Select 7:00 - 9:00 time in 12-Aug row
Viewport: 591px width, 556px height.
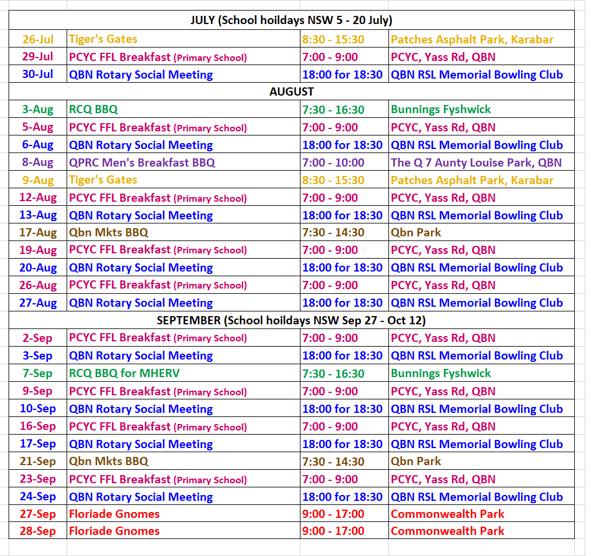[344, 197]
